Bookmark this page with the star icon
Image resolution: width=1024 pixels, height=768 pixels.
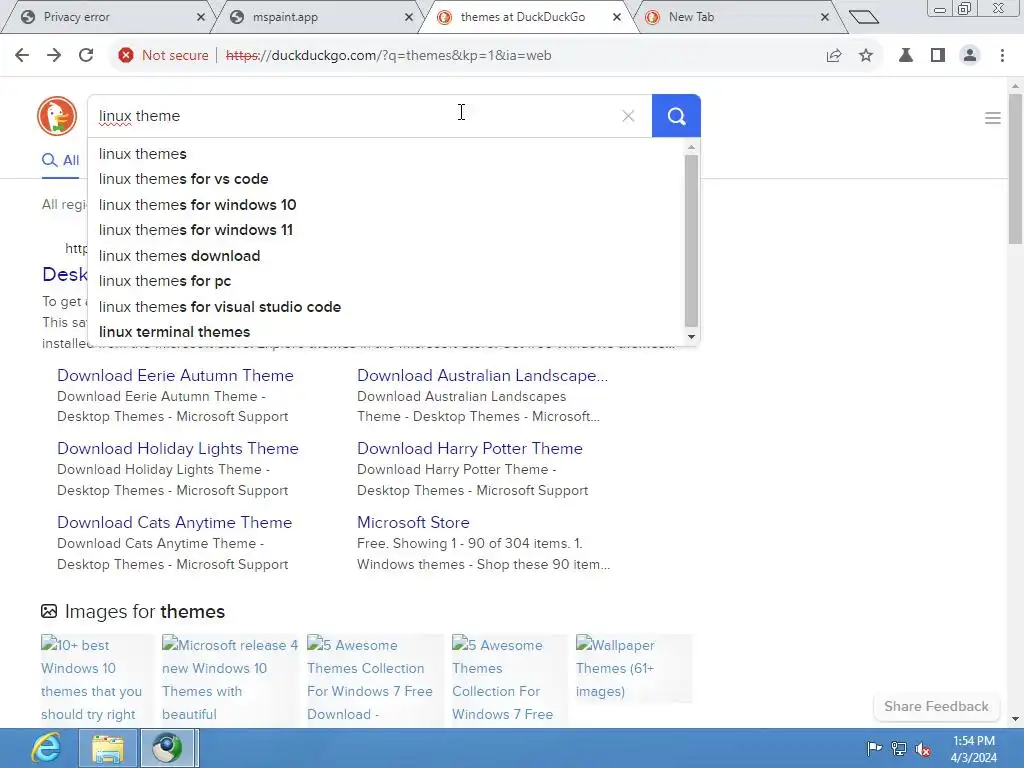[866, 56]
